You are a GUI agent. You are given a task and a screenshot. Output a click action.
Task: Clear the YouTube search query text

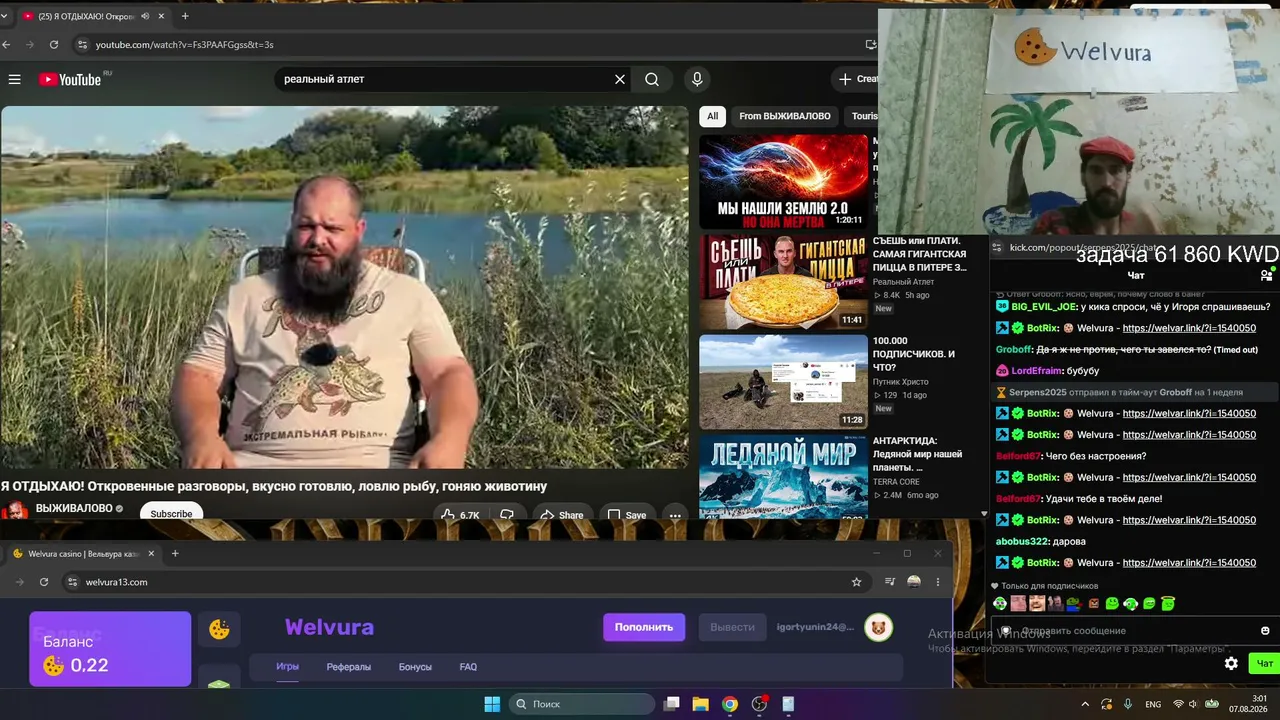620,79
